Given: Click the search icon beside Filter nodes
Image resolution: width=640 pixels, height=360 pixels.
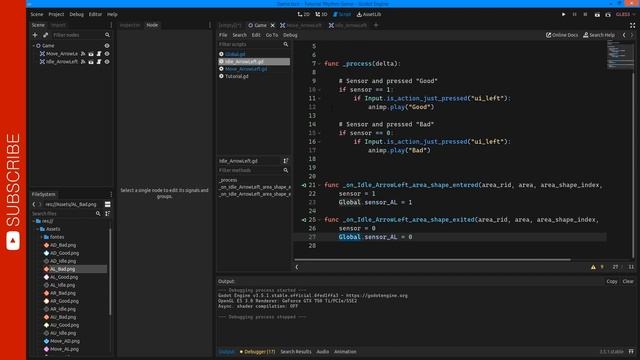Looking at the screenshot, I should [x=107, y=35].
